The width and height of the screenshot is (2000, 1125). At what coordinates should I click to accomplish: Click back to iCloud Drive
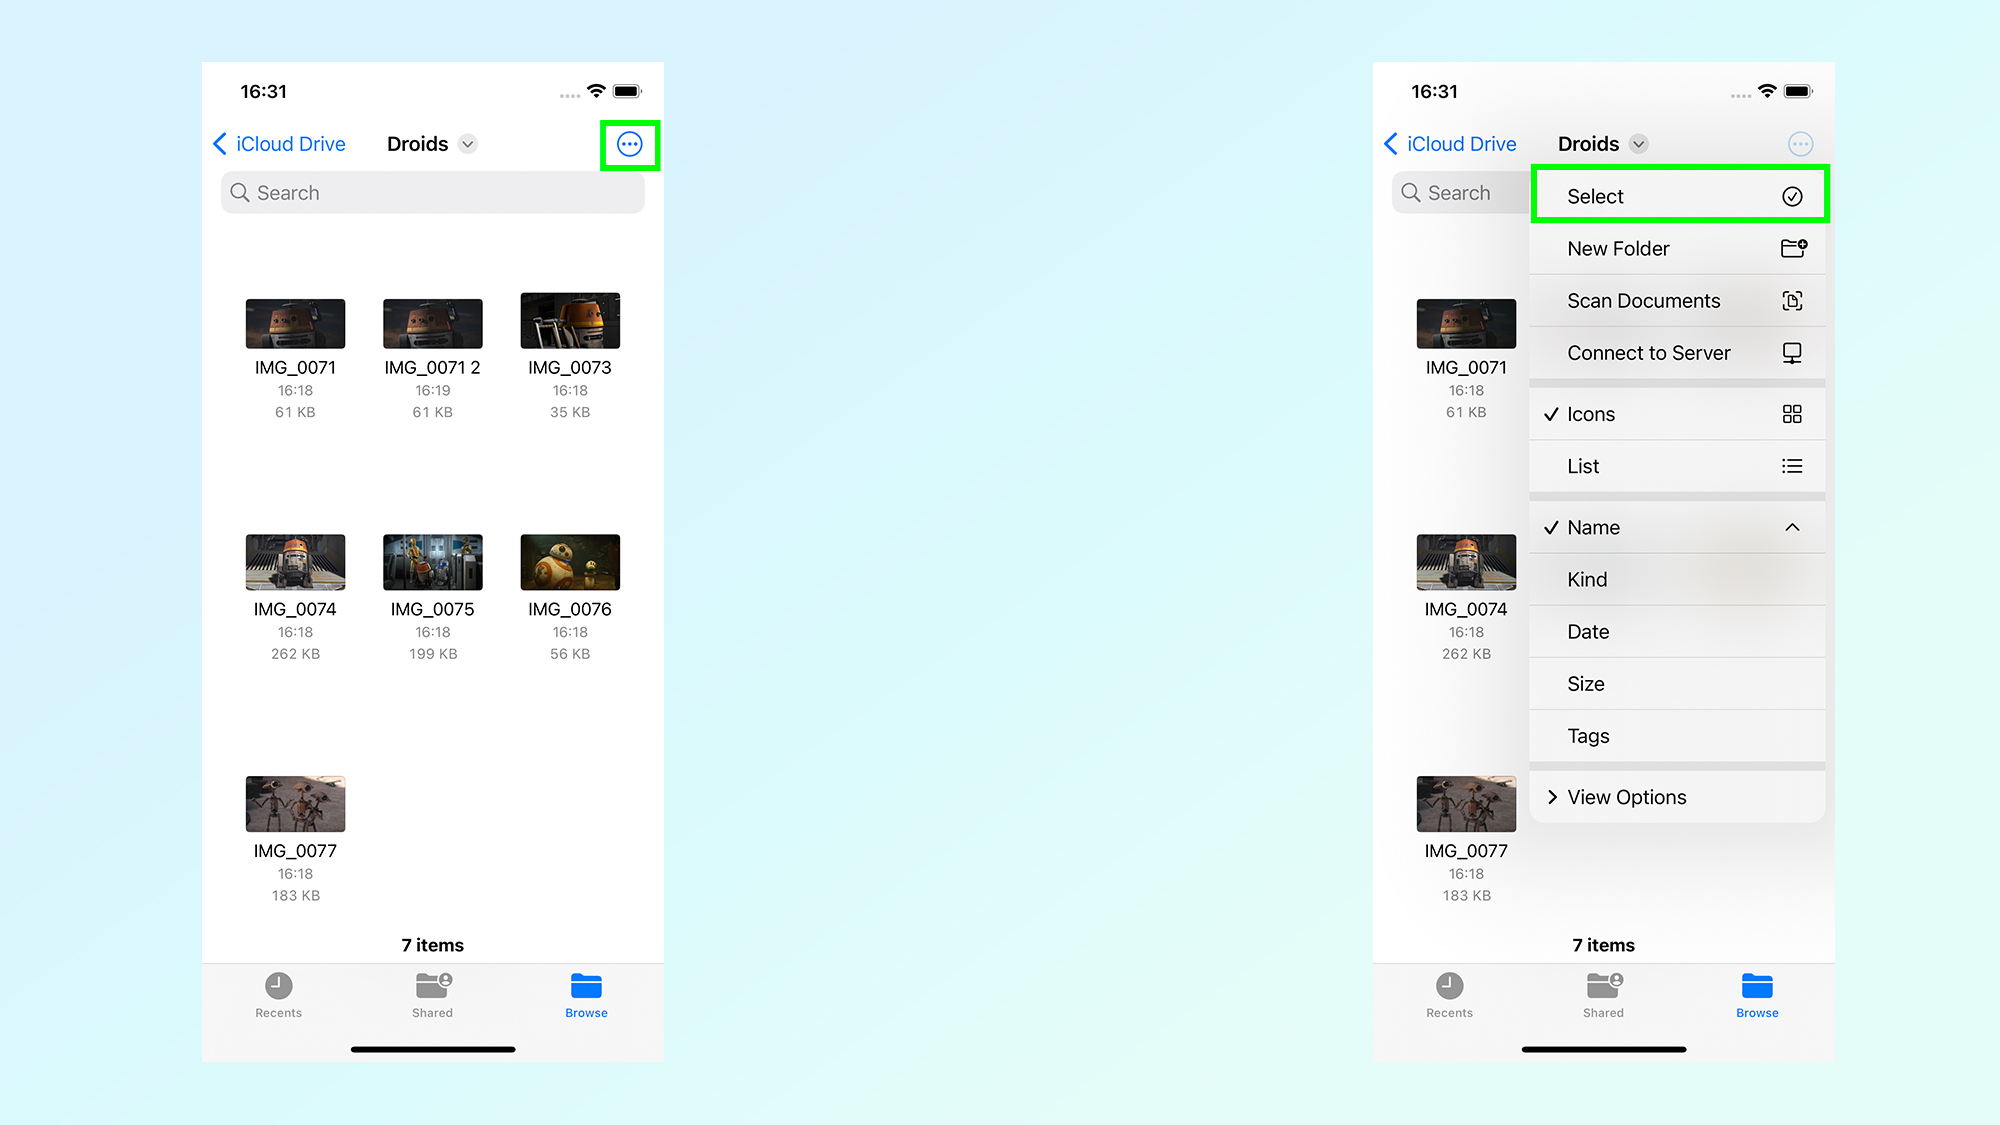point(275,143)
